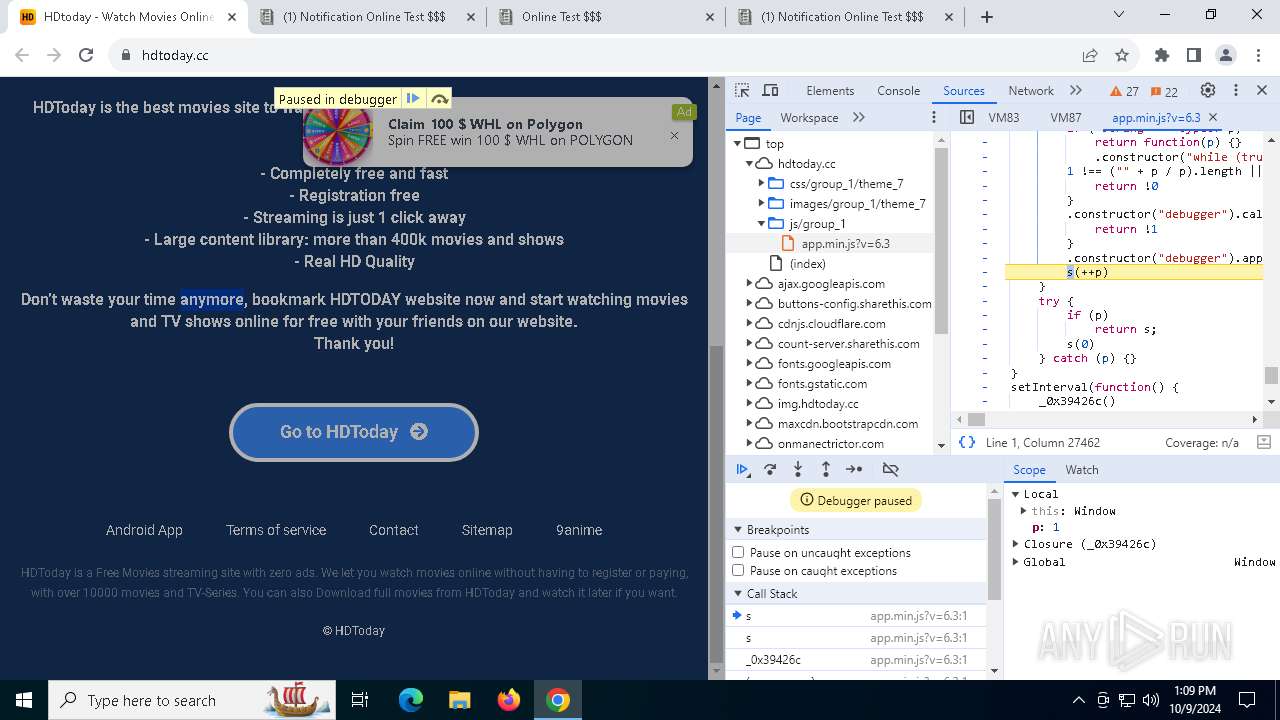Click the 27 errors warning counter
Viewport: 1280px width, 720px height.
[1124, 91]
